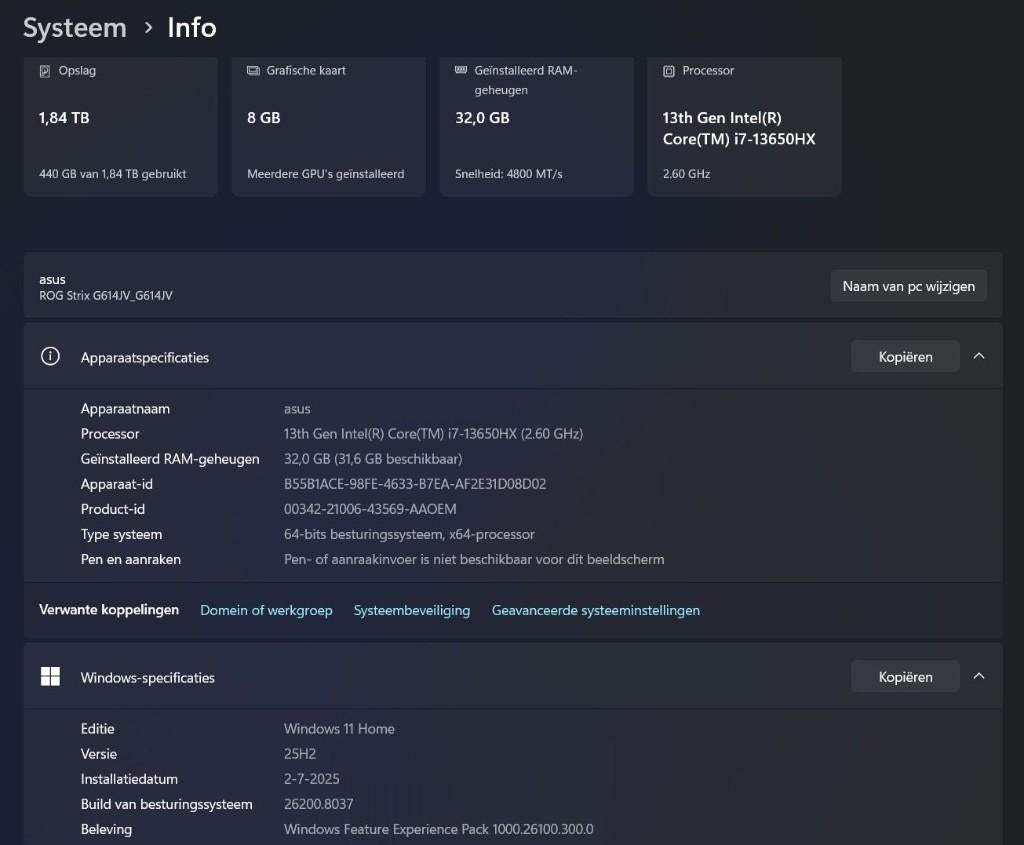Collapse the Windows-specificaties section

(x=980, y=675)
